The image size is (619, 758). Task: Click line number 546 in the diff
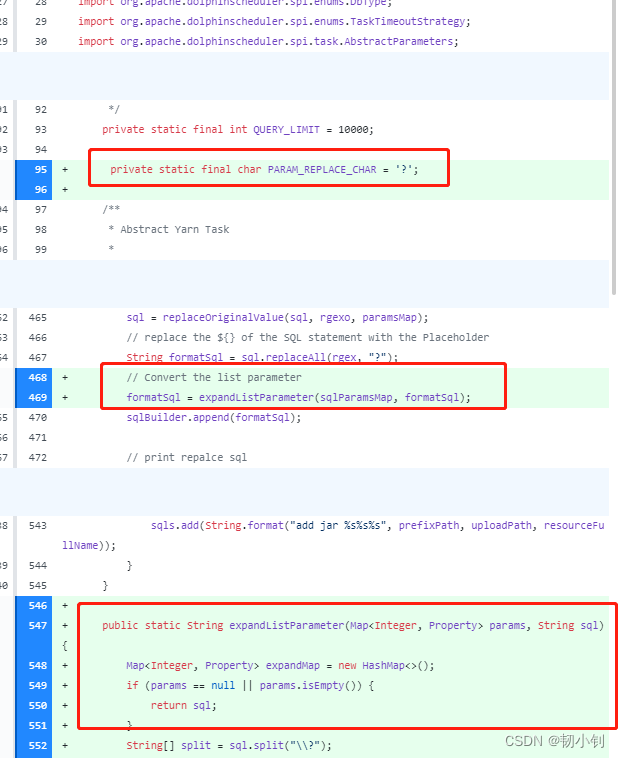point(38,606)
